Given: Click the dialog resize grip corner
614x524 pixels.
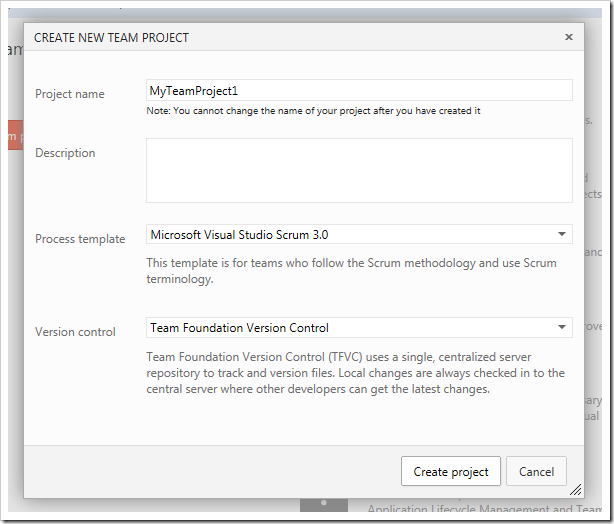Looking at the screenshot, I should click(576, 491).
